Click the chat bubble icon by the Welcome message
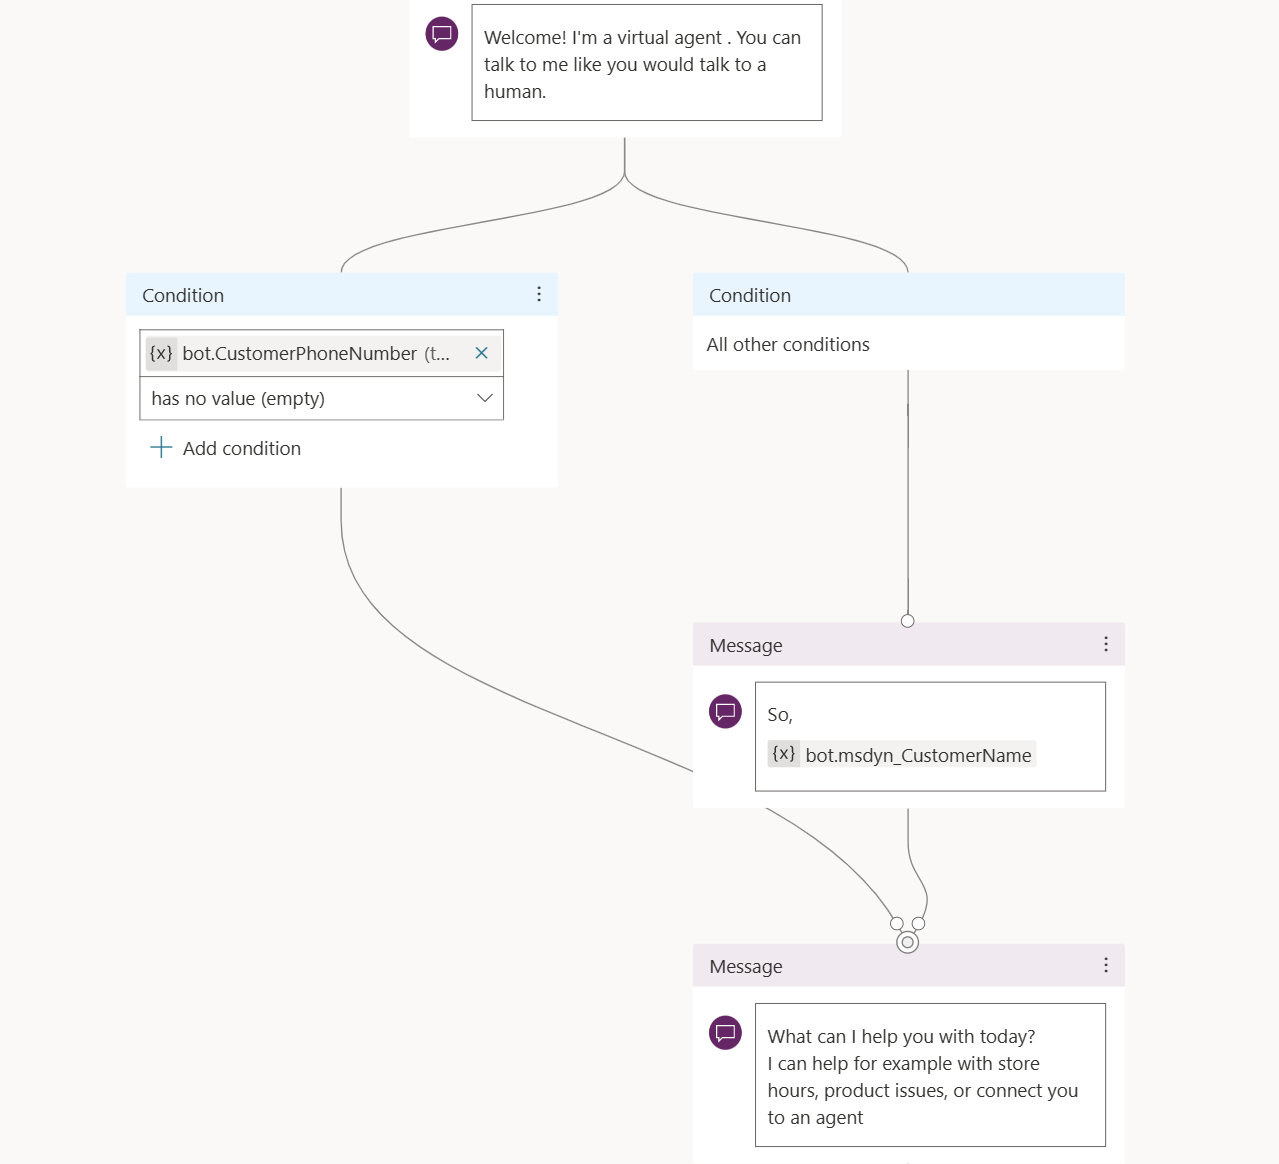 [x=442, y=34]
